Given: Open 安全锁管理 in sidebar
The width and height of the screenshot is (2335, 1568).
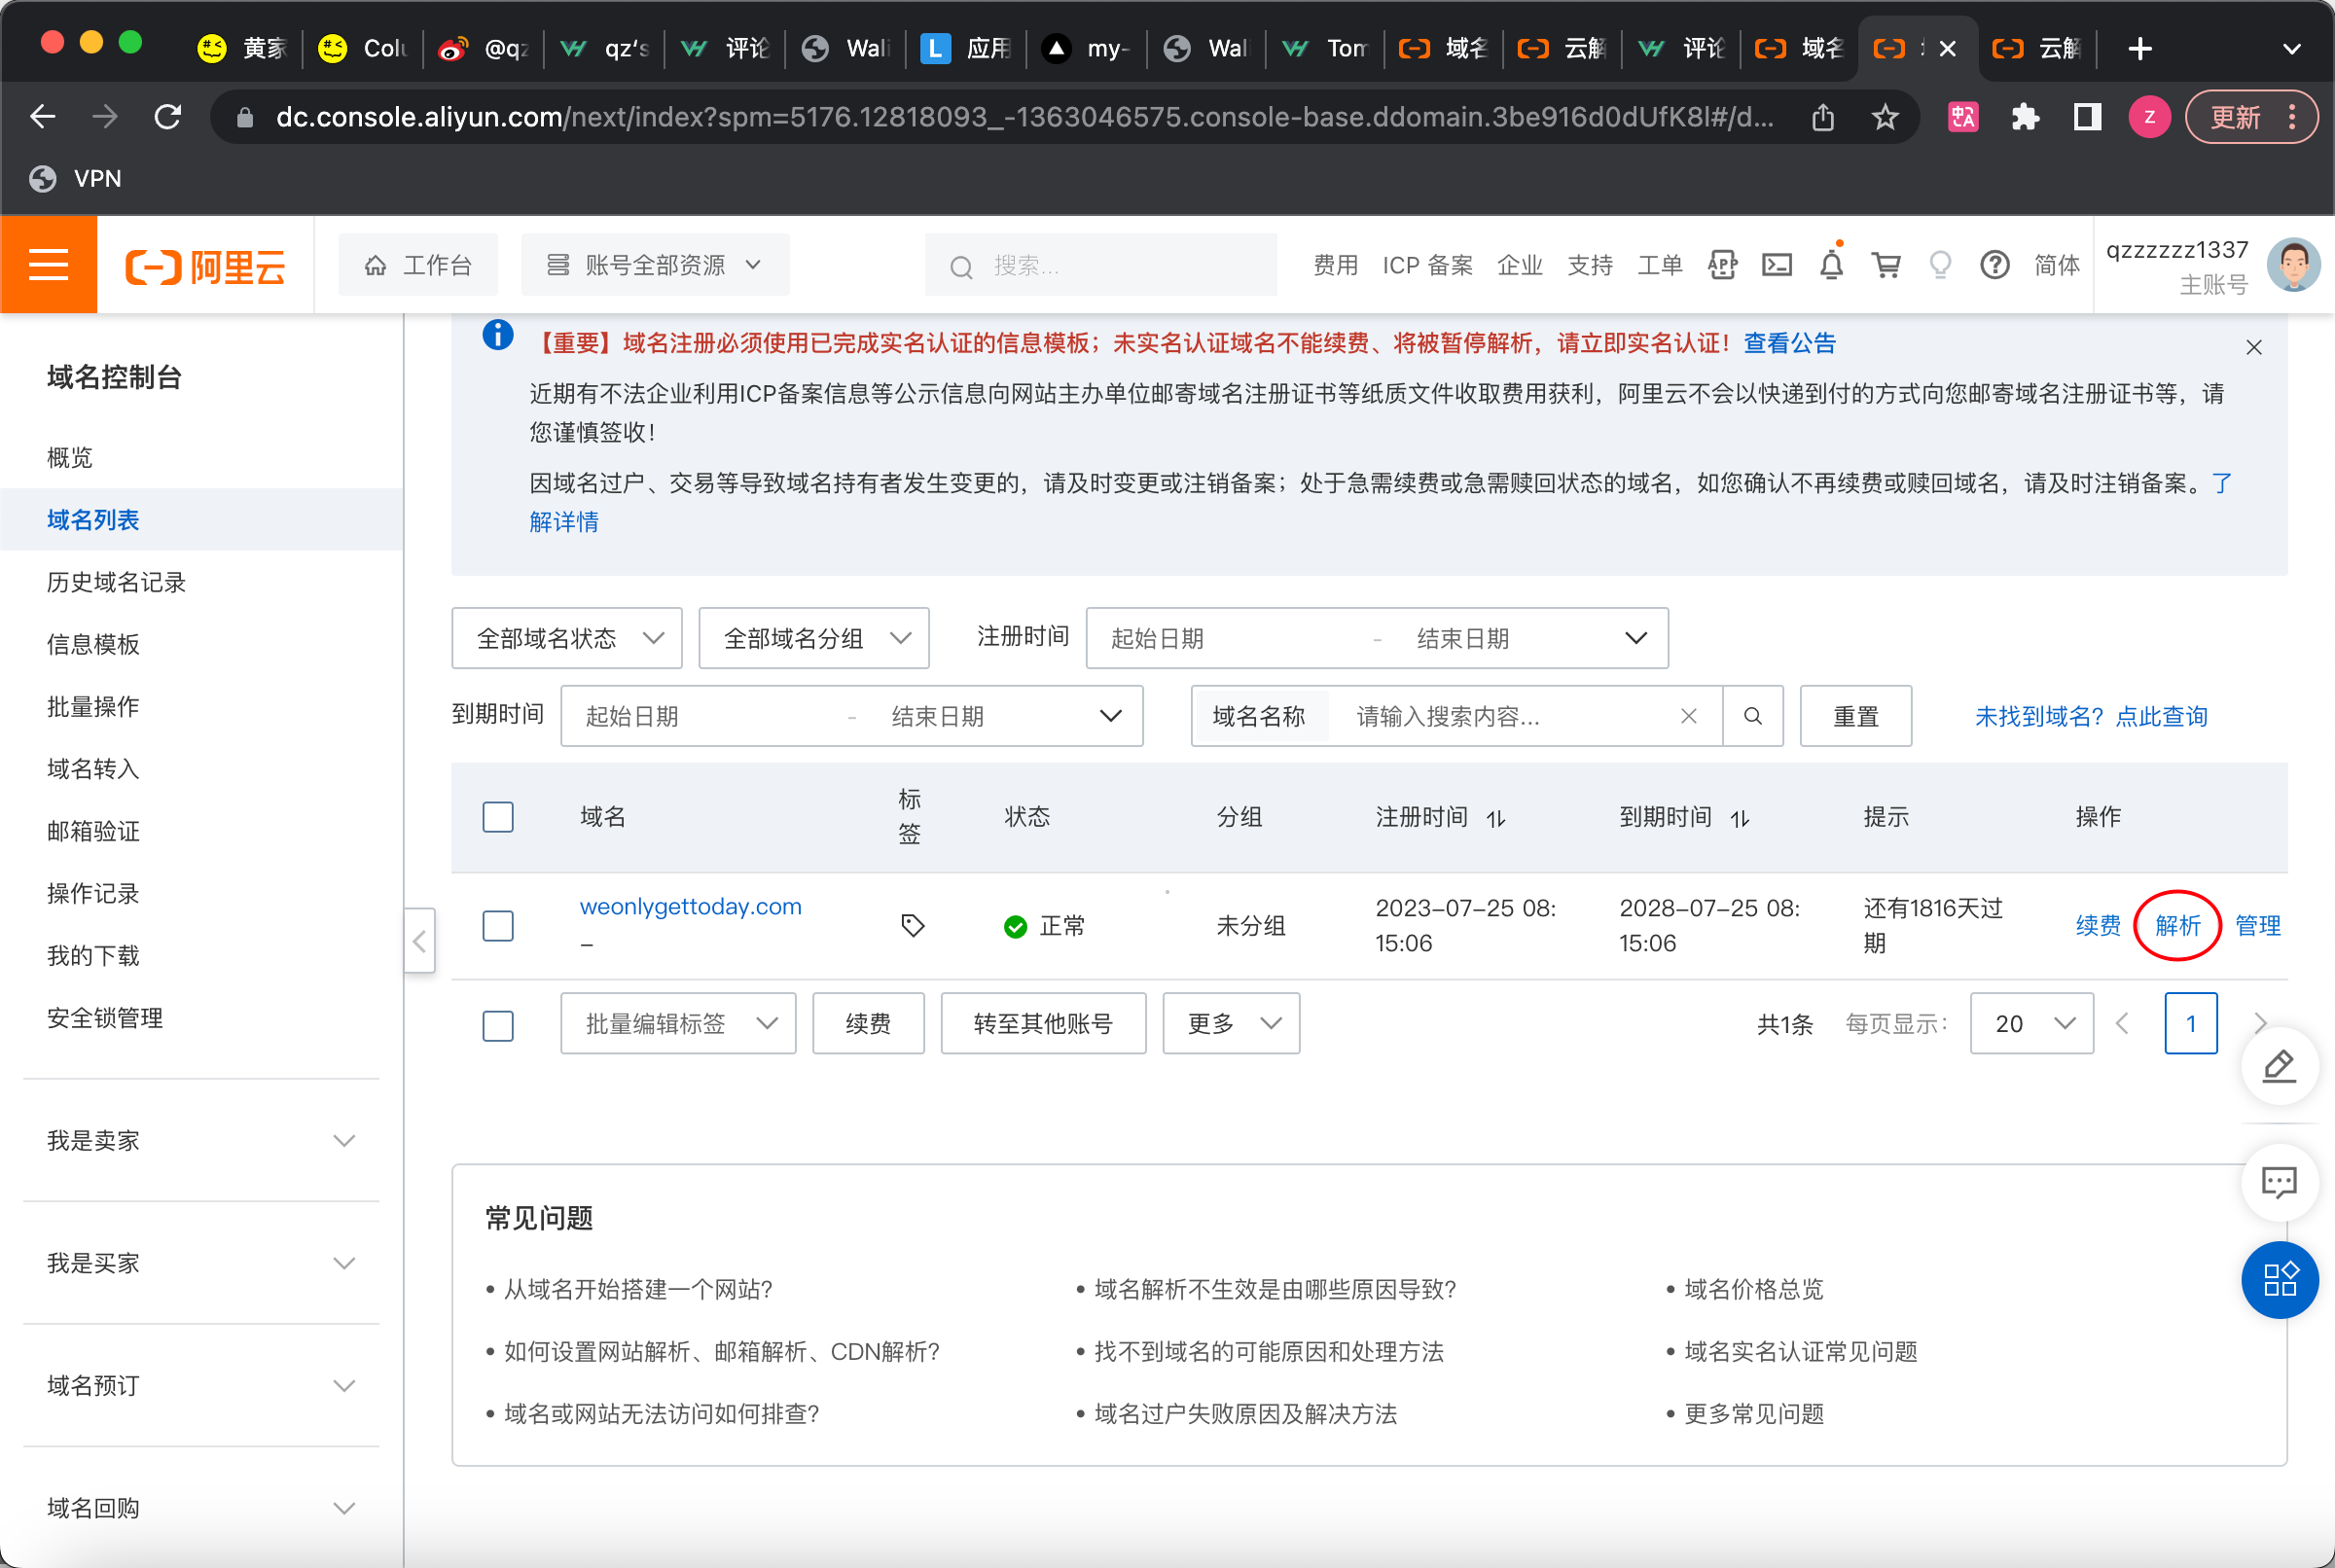Looking at the screenshot, I should click(x=104, y=1018).
